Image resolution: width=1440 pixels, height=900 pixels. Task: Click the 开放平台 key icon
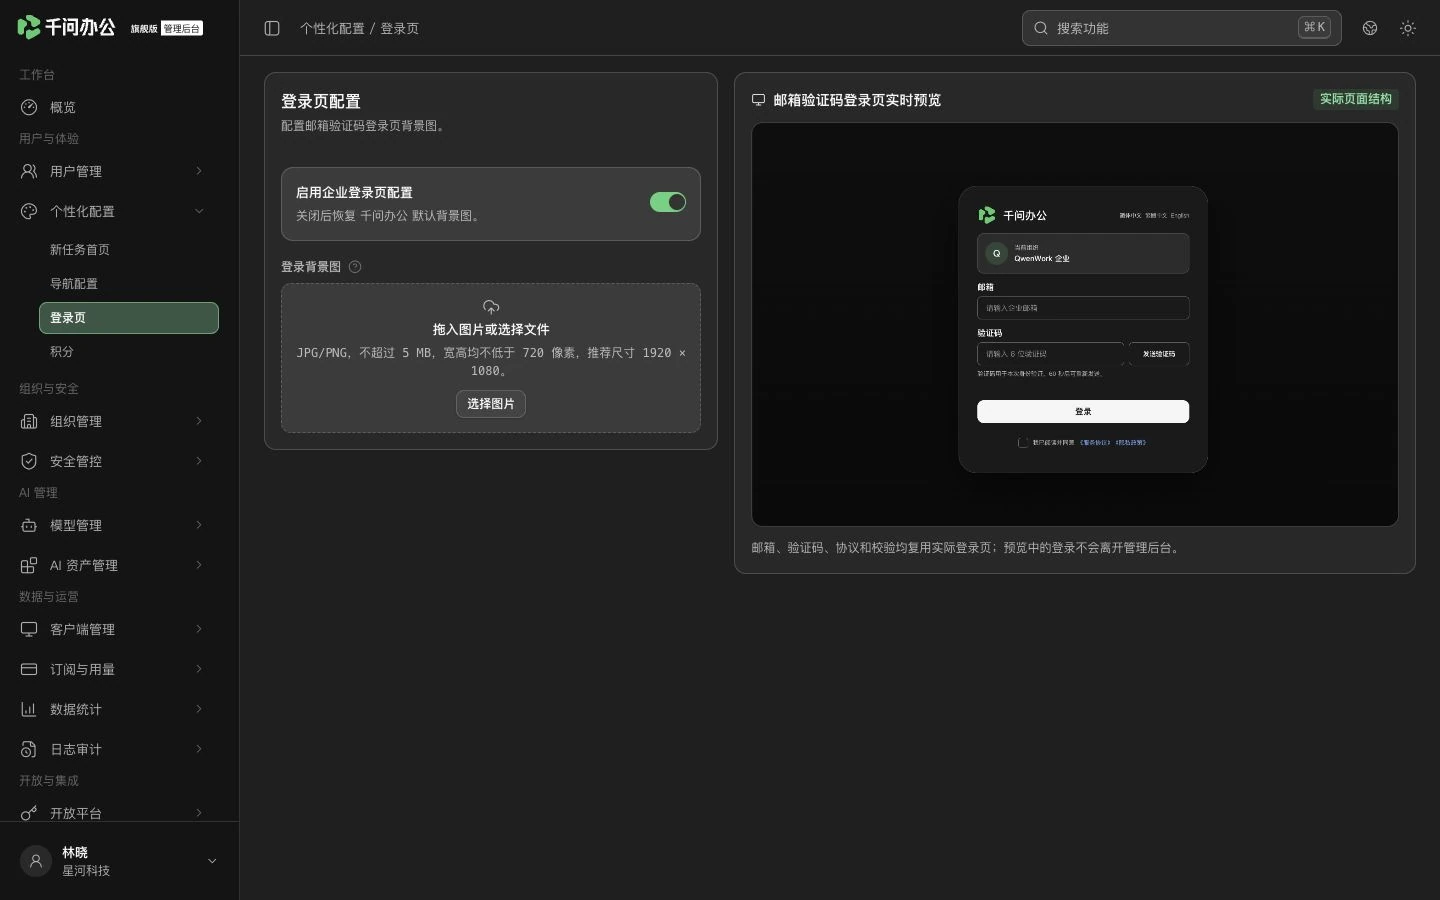click(x=29, y=813)
